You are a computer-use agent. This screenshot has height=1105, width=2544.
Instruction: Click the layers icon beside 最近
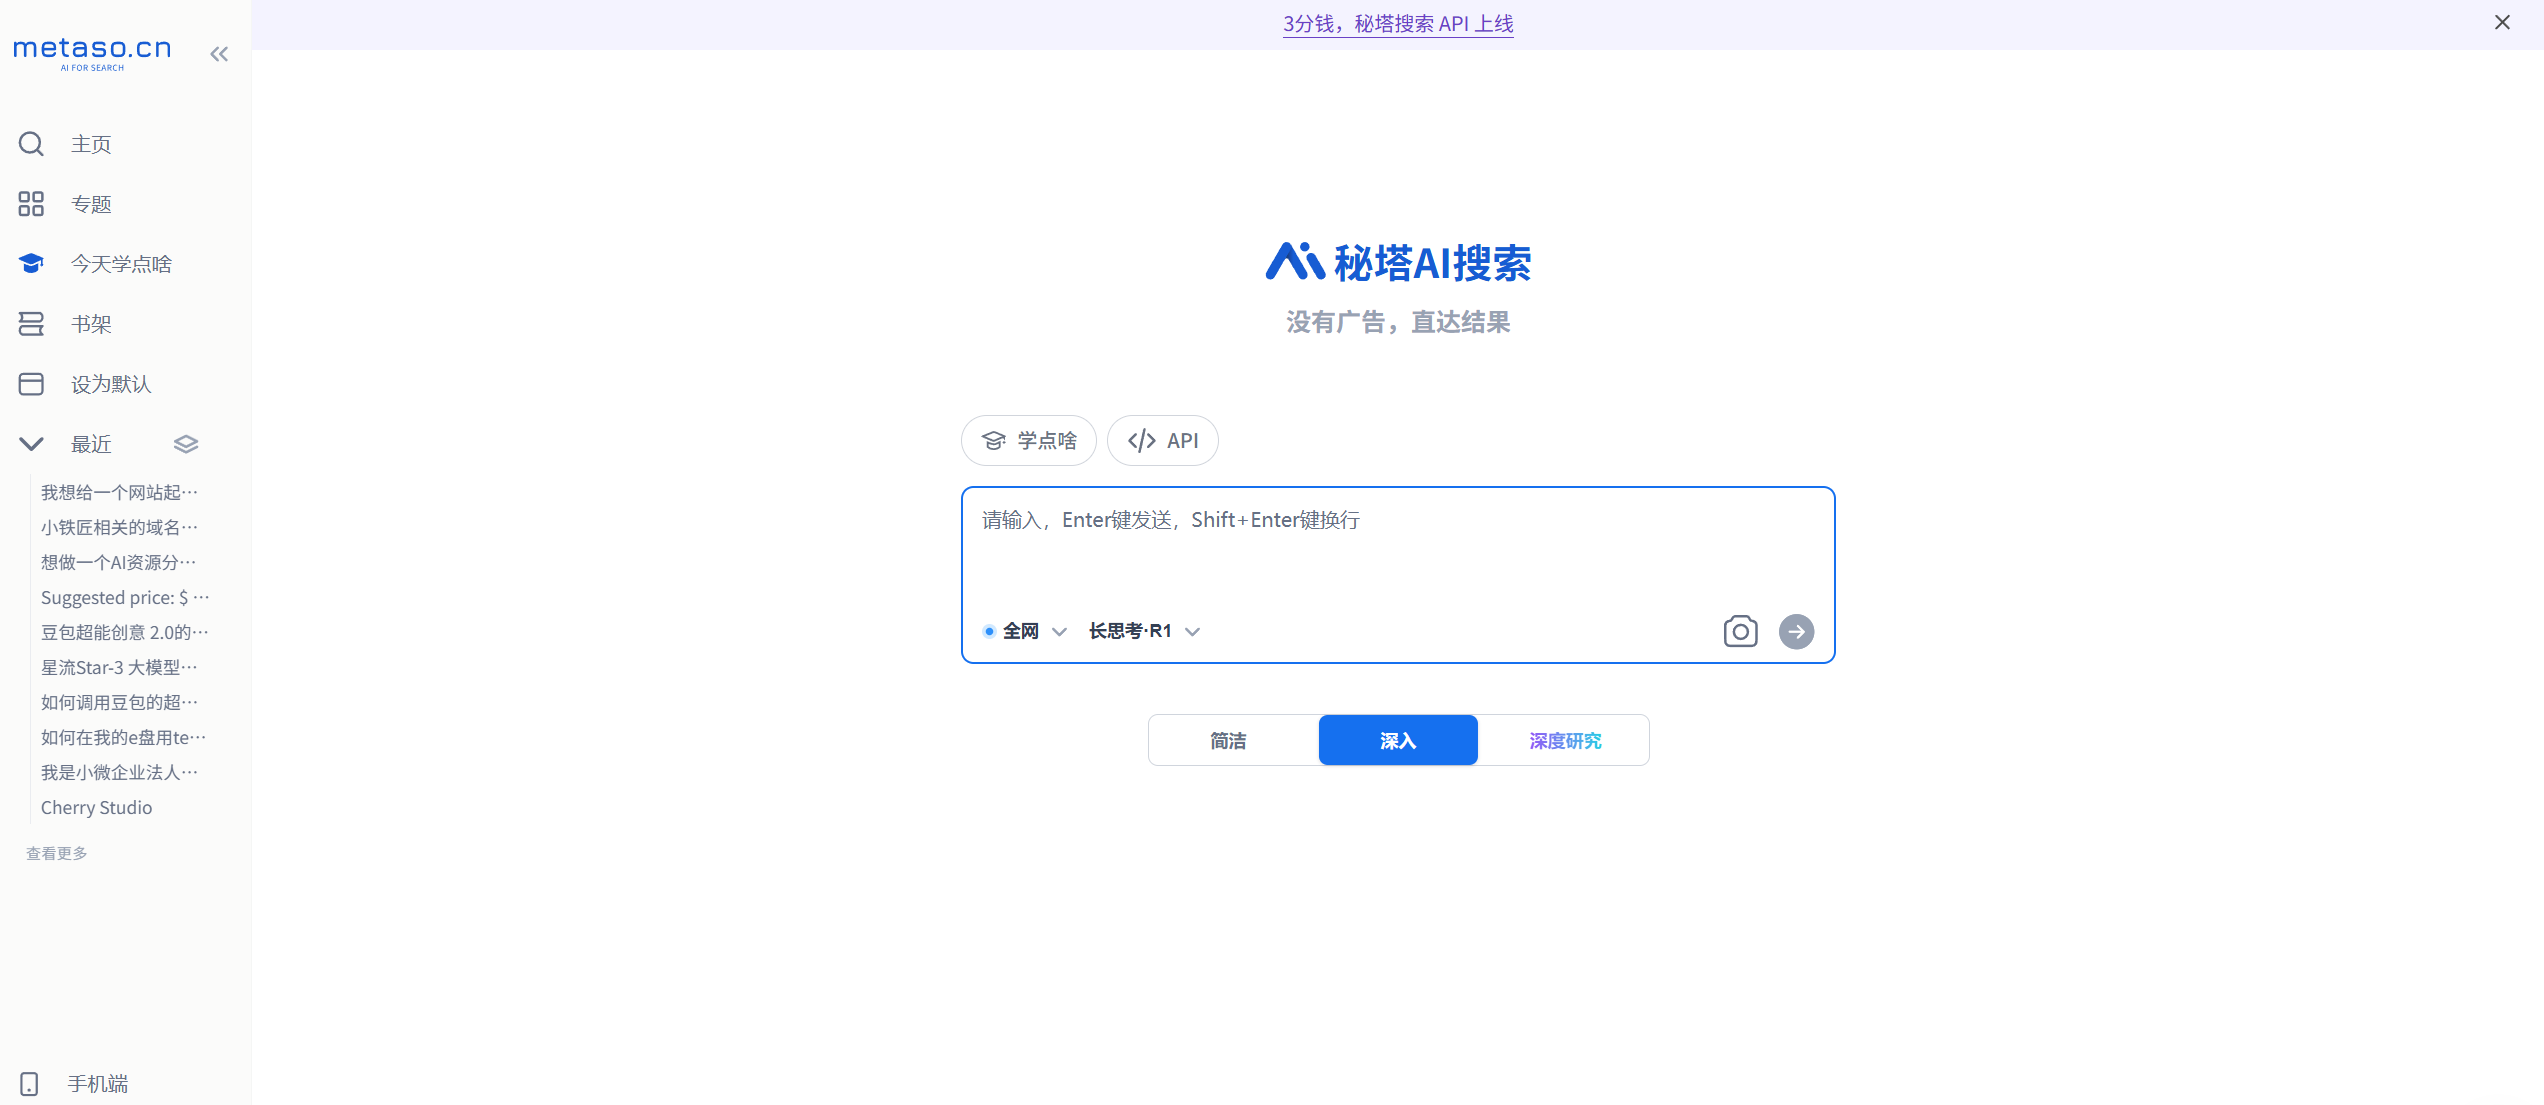(x=186, y=444)
